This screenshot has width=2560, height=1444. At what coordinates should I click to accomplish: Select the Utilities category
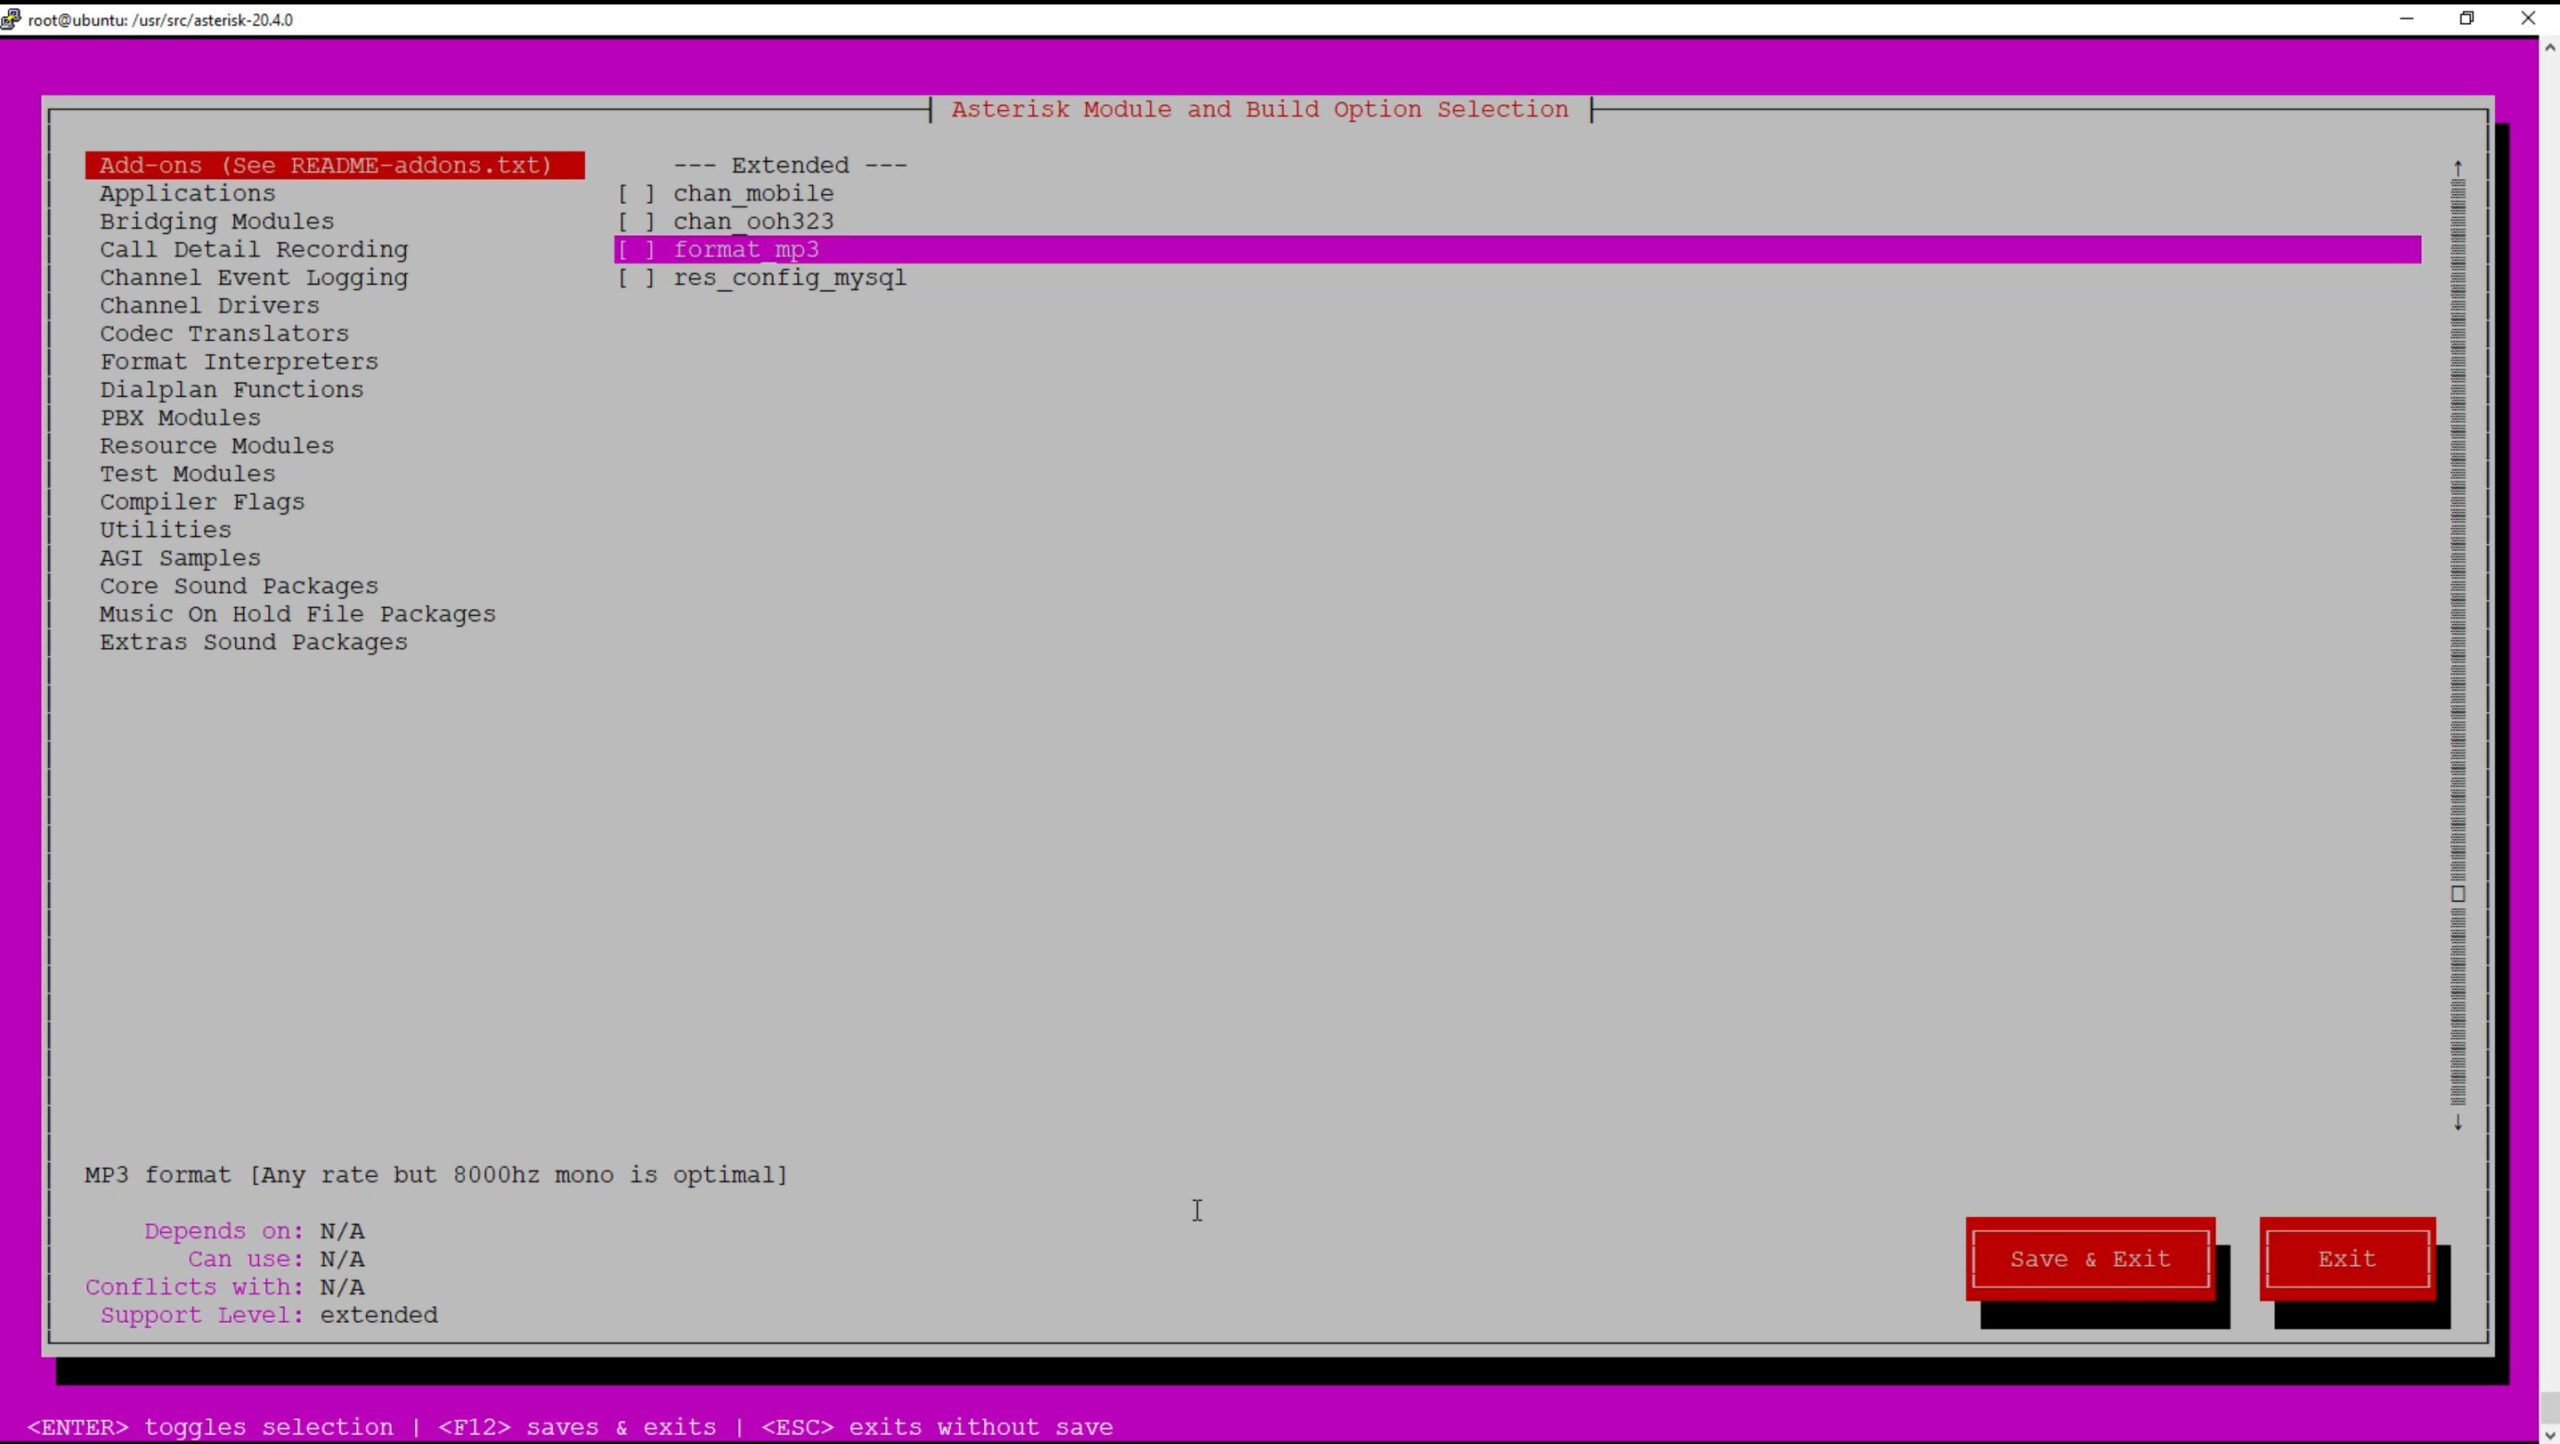coord(165,529)
